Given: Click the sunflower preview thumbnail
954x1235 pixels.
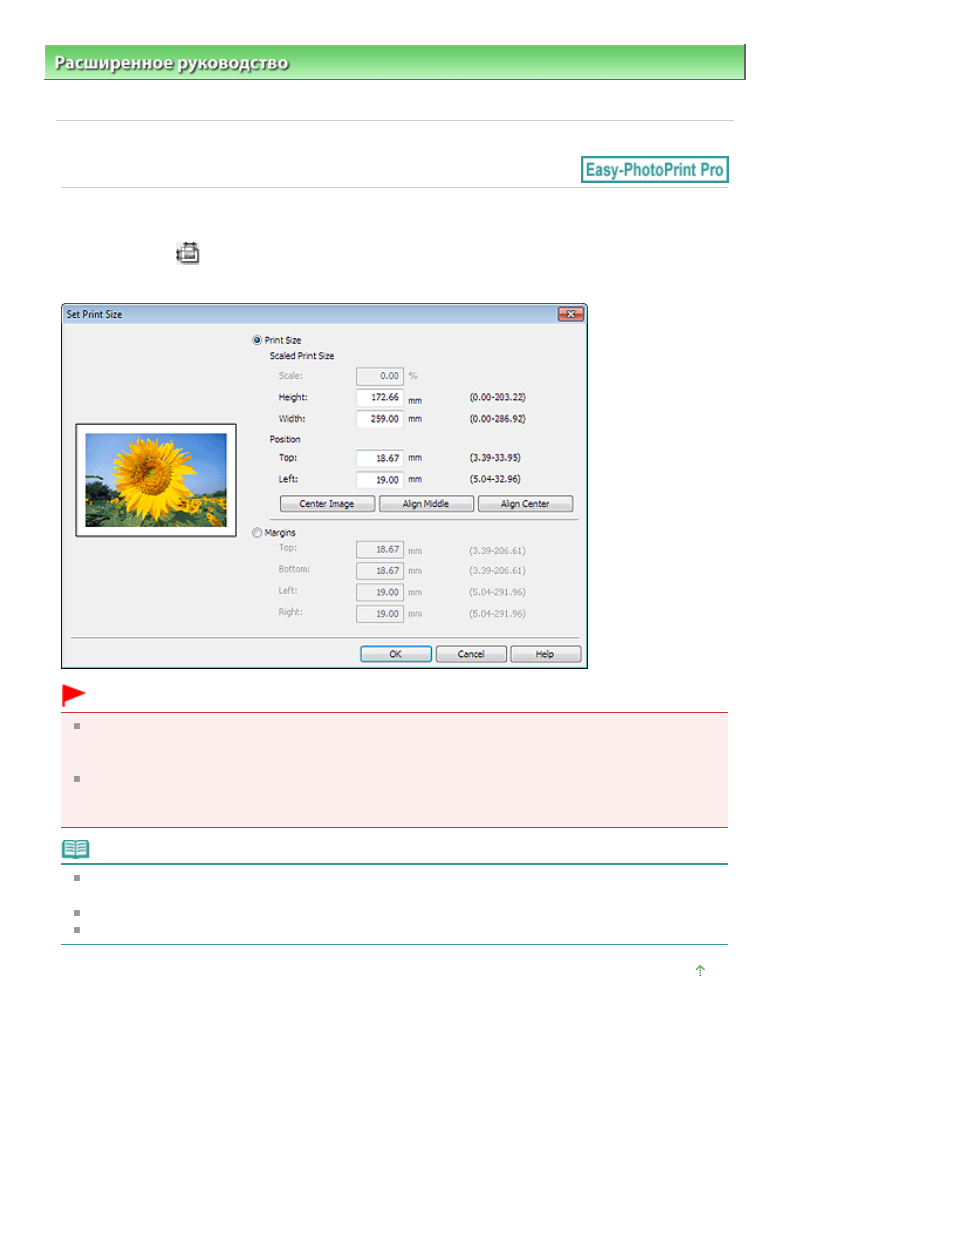Looking at the screenshot, I should (156, 480).
